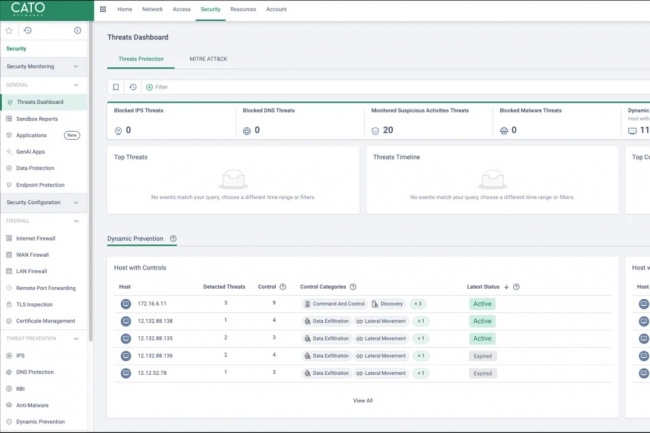Click the favorites star icon in sidebar

(x=10, y=30)
